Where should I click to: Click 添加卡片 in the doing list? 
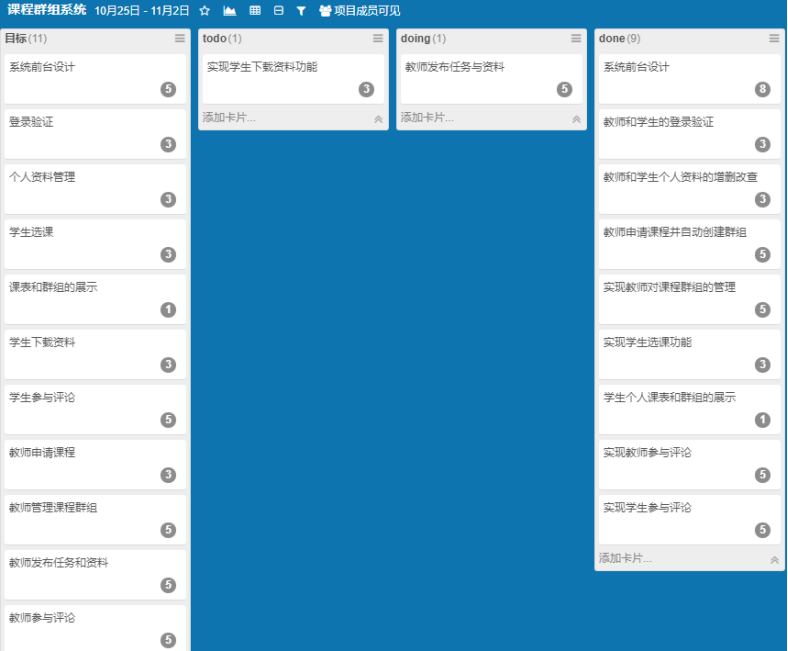[x=427, y=118]
